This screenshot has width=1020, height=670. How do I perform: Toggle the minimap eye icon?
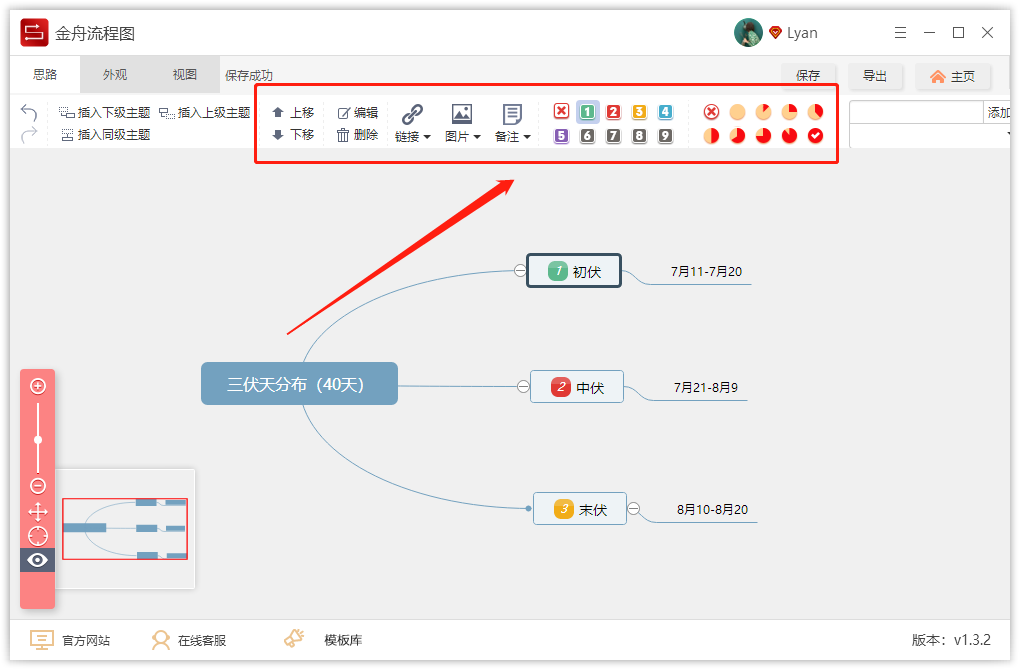click(38, 560)
